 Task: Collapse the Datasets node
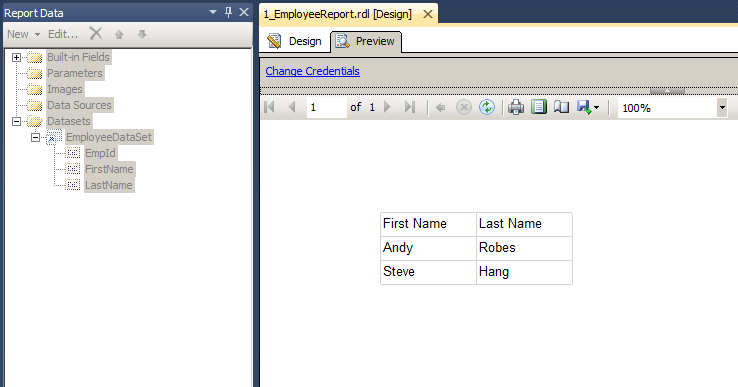[16, 121]
